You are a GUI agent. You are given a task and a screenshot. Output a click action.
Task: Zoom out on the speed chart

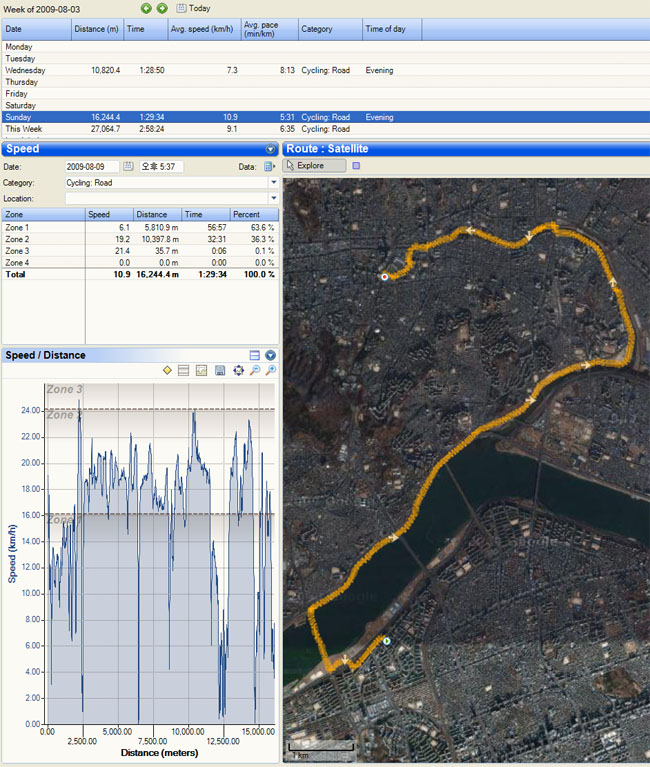[255, 371]
